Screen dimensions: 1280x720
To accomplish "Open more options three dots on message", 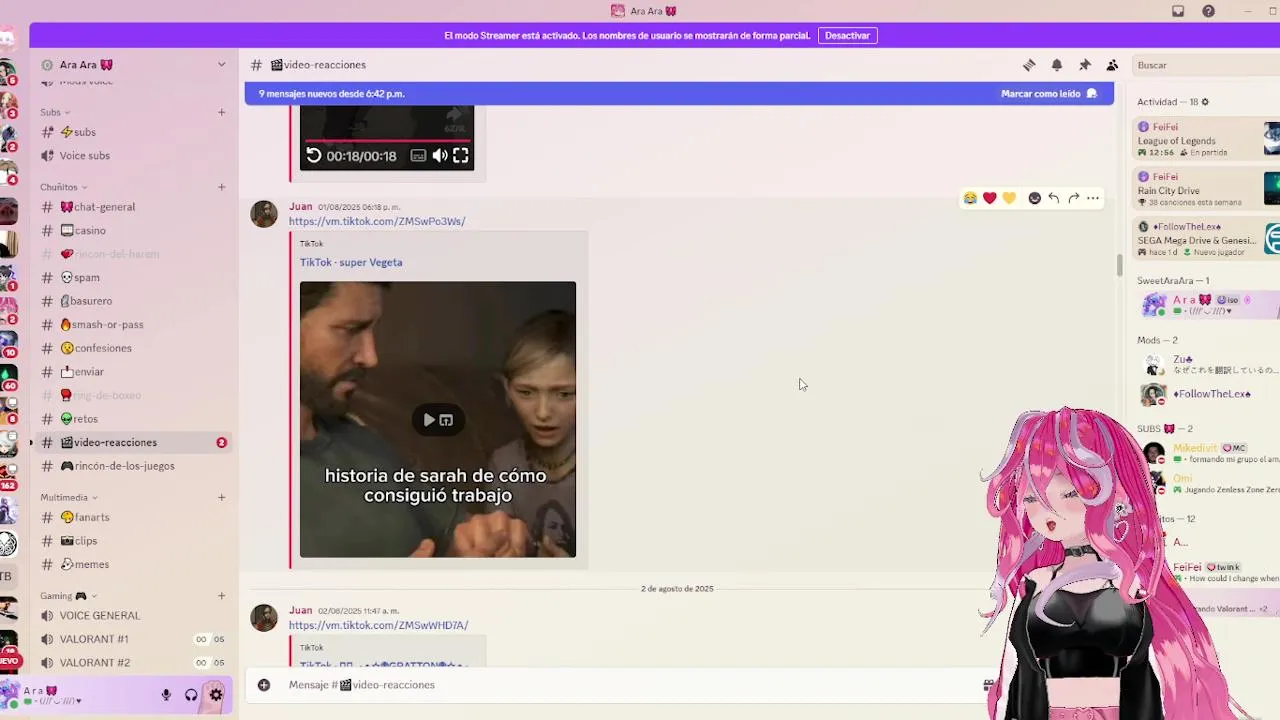I will click(x=1093, y=198).
